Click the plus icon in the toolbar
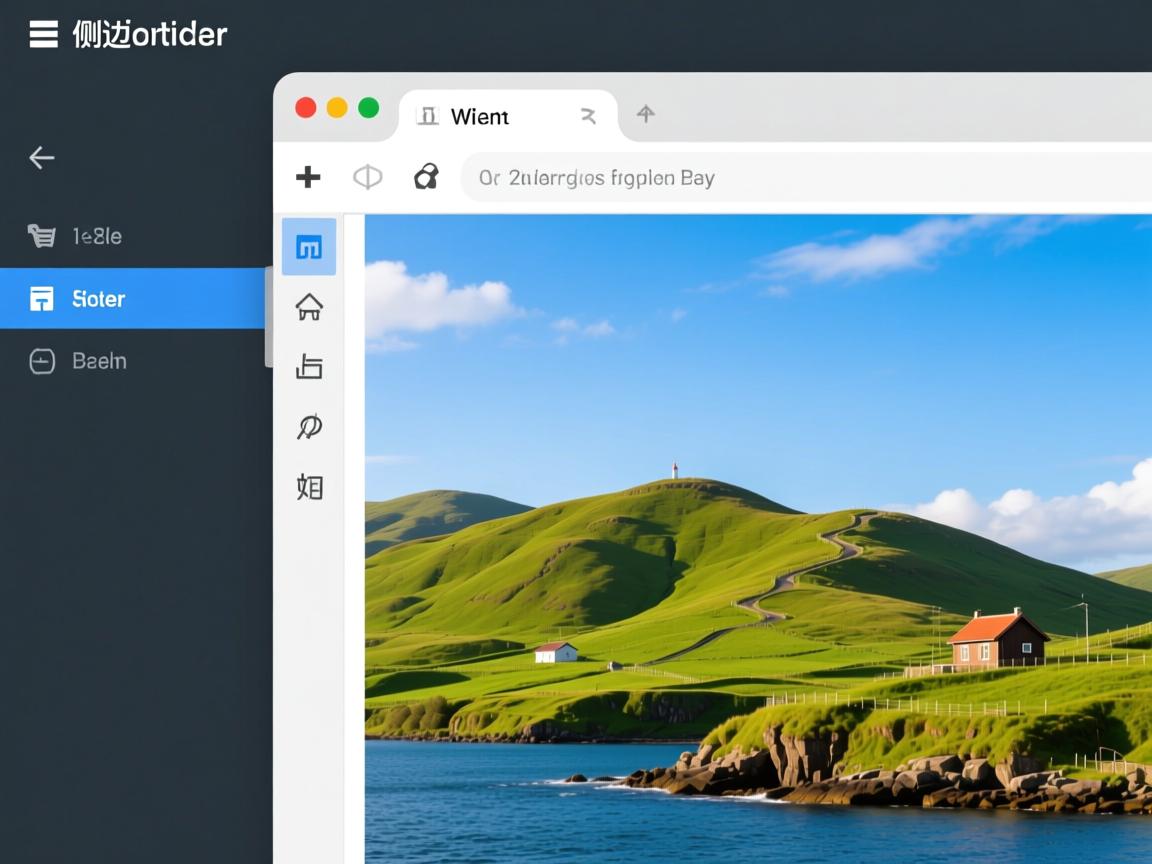Image resolution: width=1152 pixels, height=864 pixels. click(308, 177)
